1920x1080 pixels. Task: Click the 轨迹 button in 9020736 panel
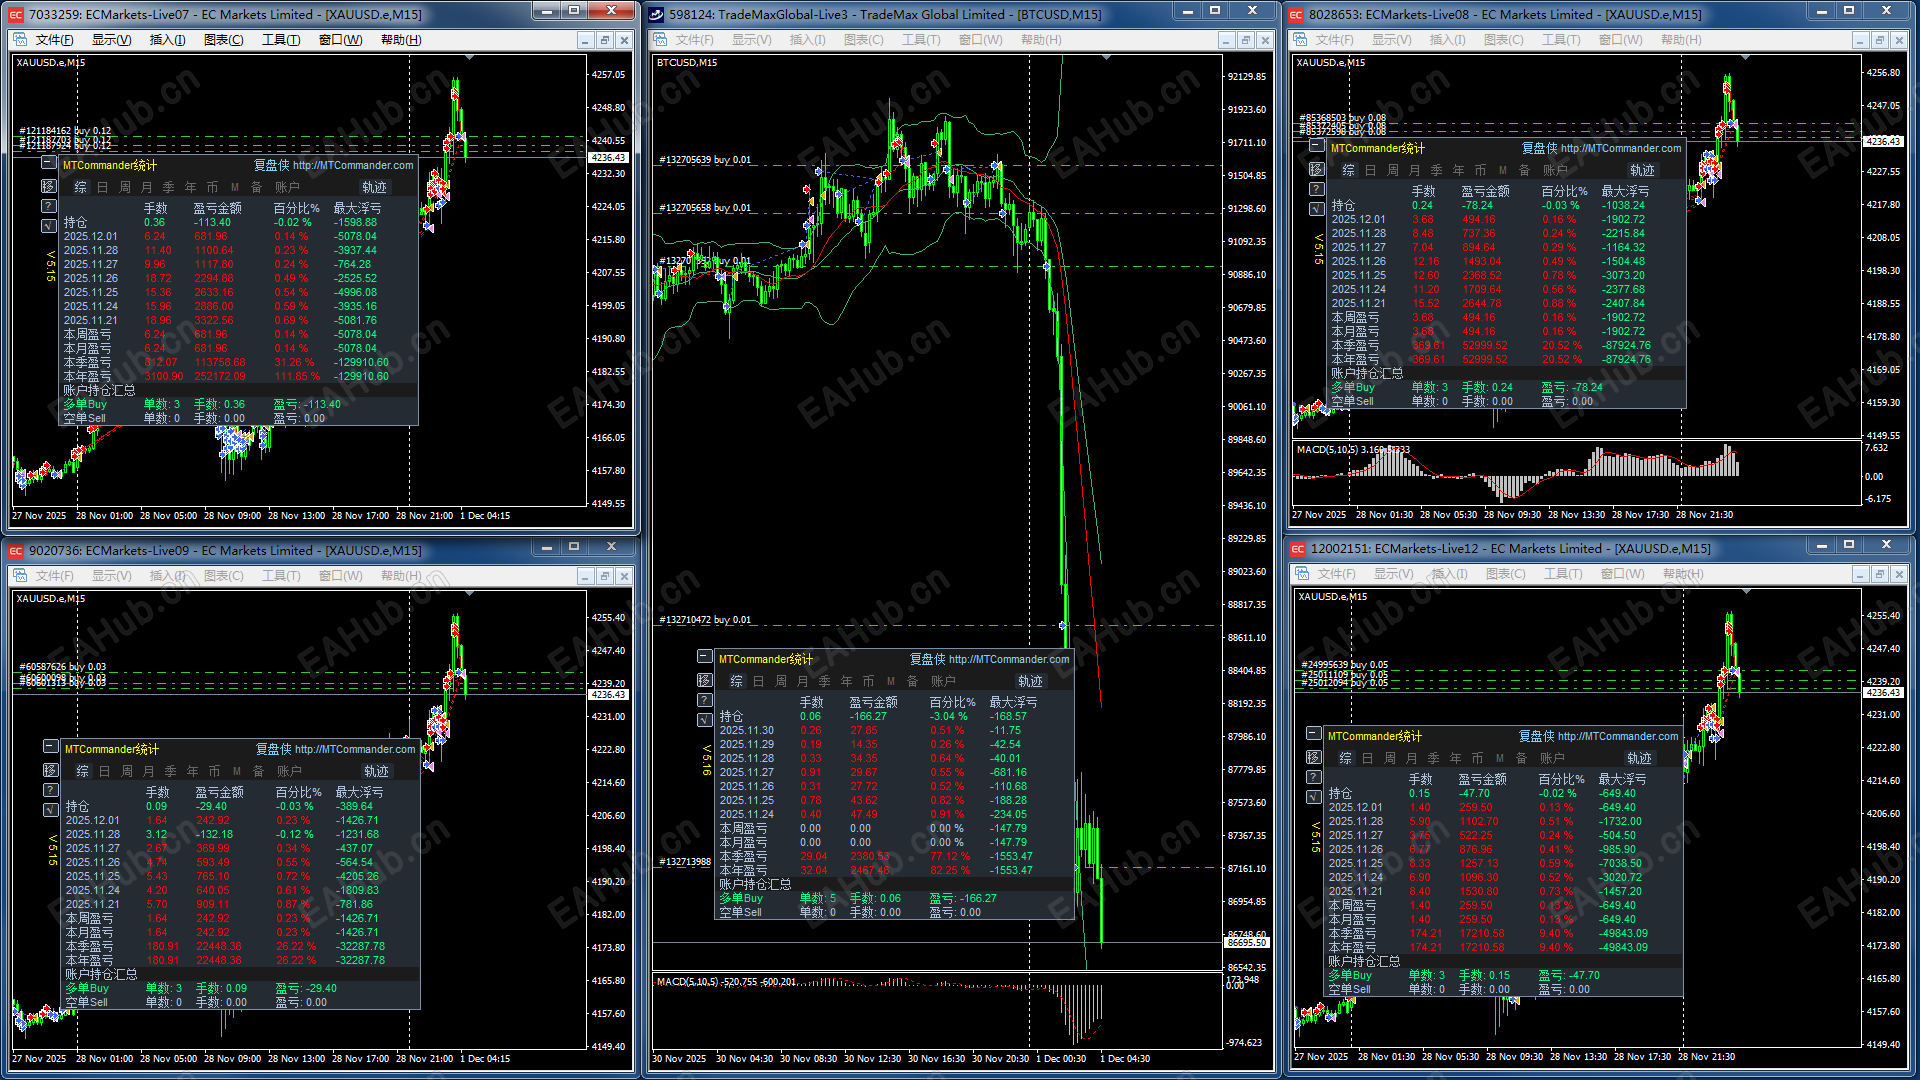tap(376, 771)
